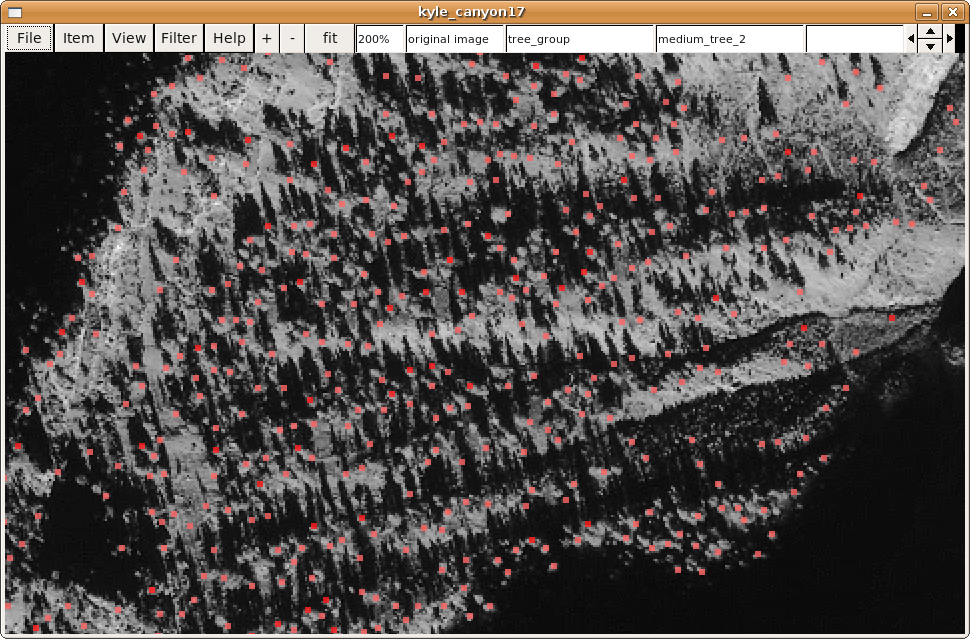Click the left arrow pan button

(x=911, y=38)
